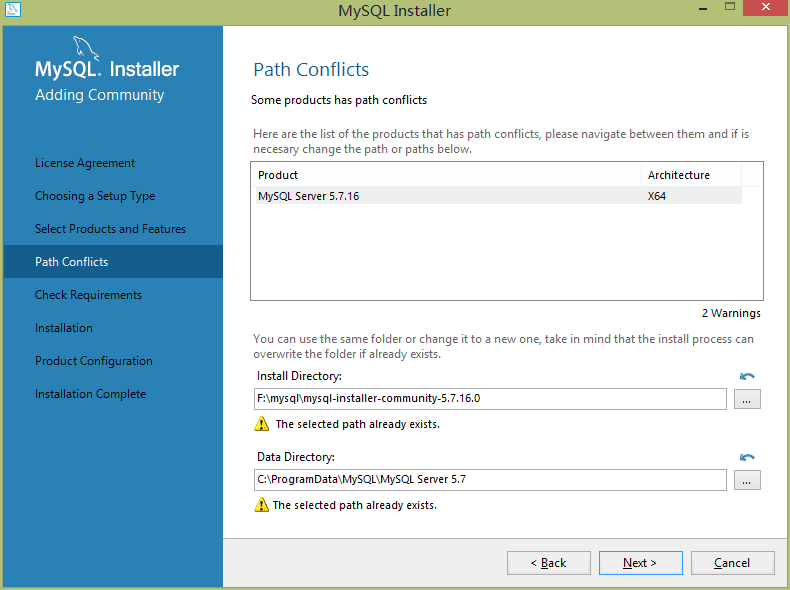Click the Data Directory path field
Viewport: 790px width, 590px height.
tap(490, 480)
